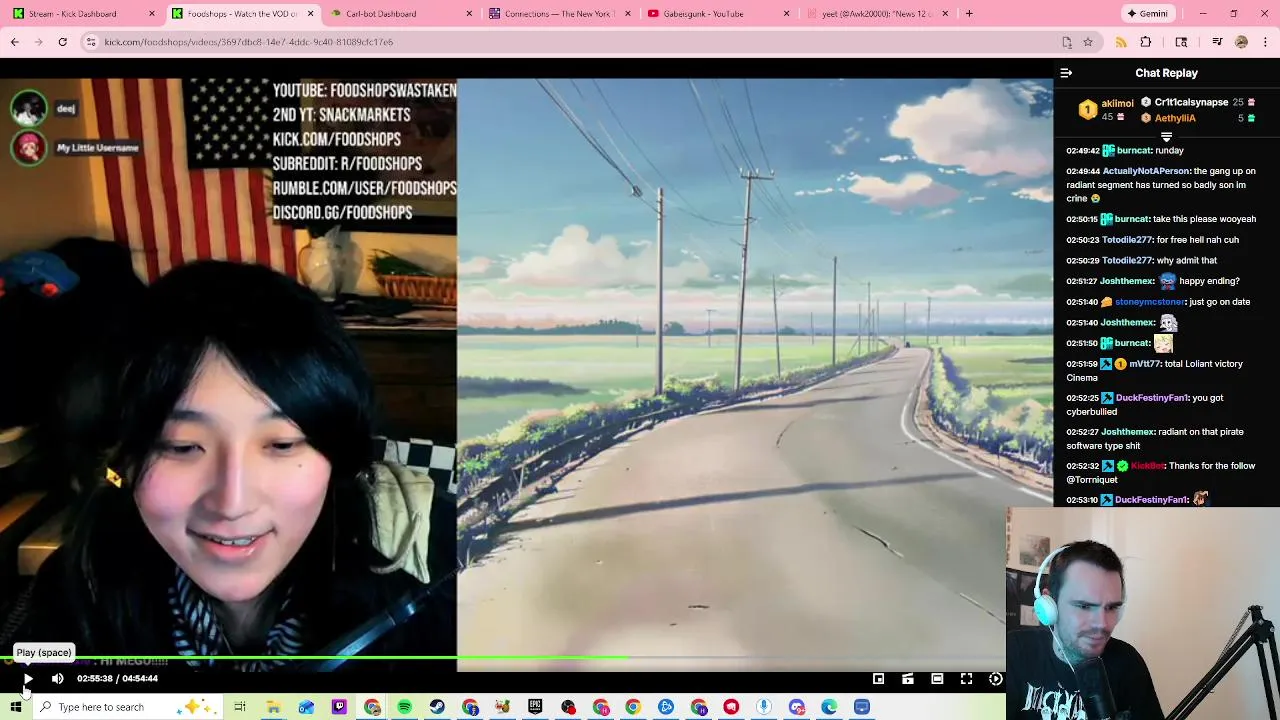Viewport: 1280px width, 720px height.
Task: Open the side panel search icon
Action: (1181, 42)
